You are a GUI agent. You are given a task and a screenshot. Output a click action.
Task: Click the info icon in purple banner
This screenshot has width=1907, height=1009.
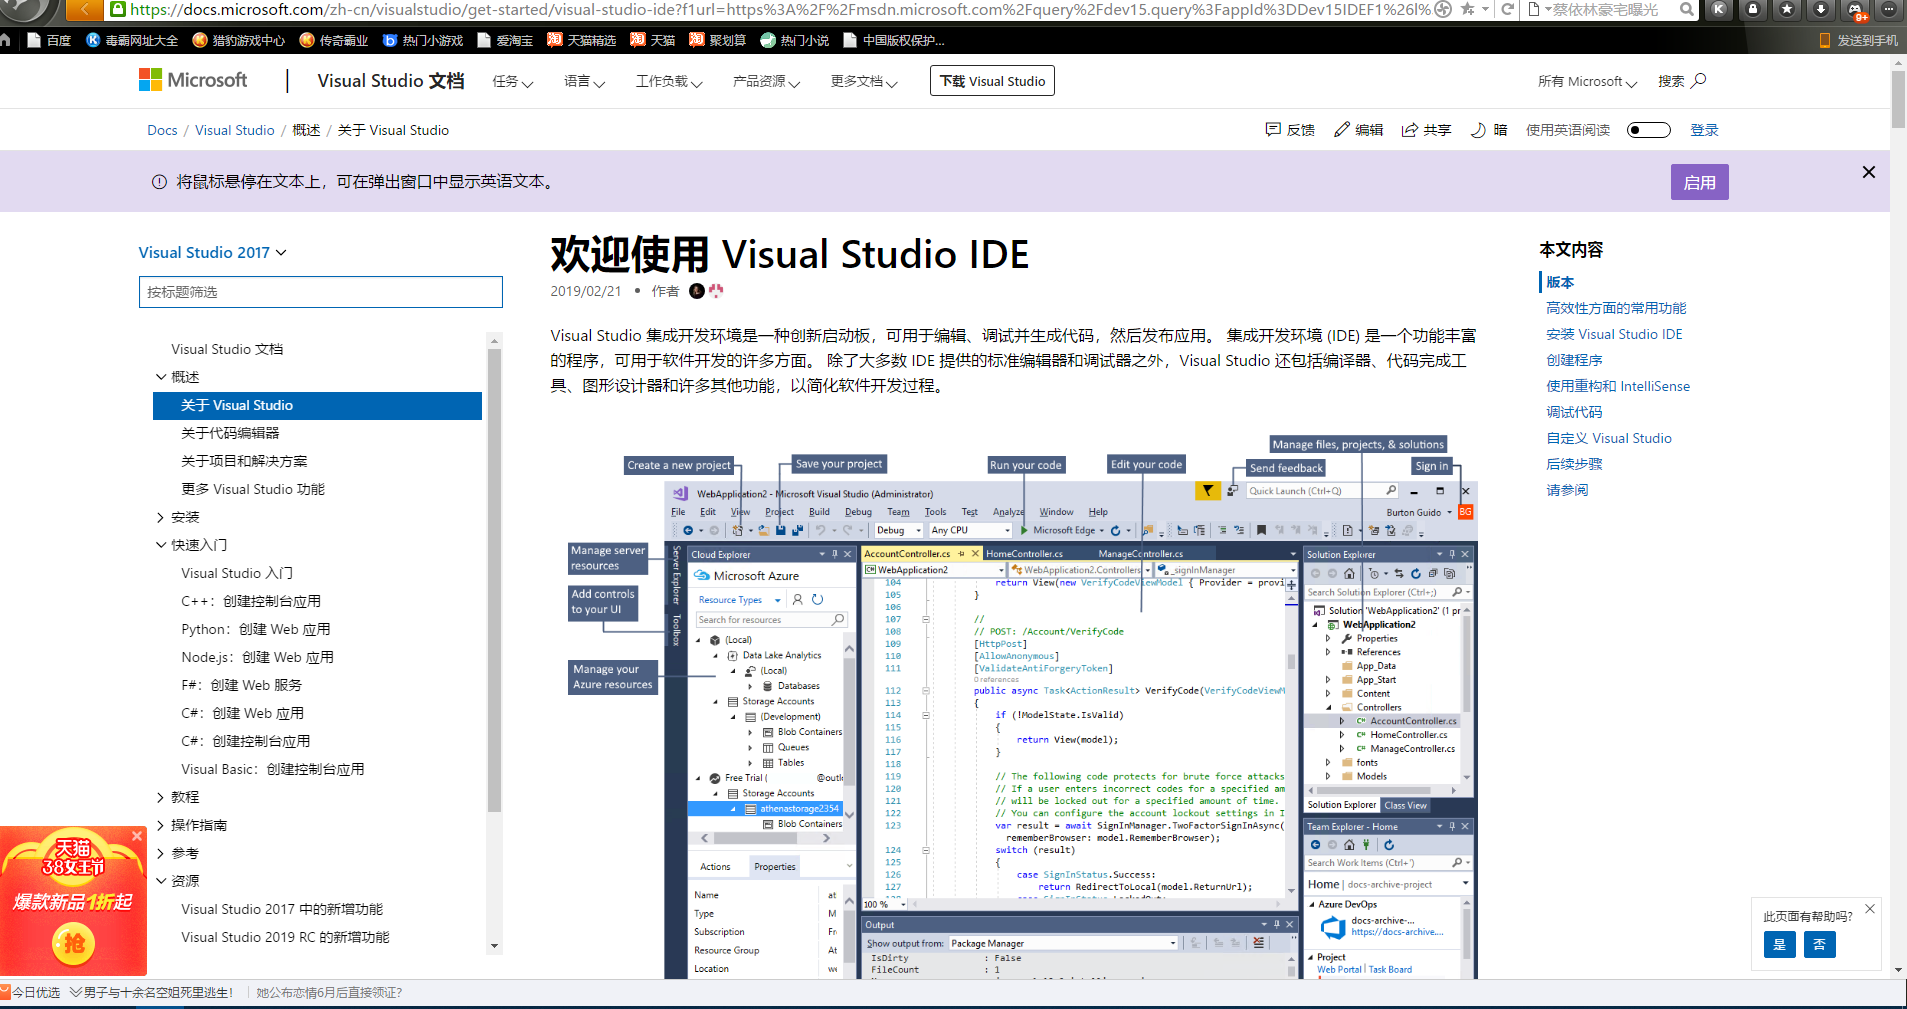point(159,181)
